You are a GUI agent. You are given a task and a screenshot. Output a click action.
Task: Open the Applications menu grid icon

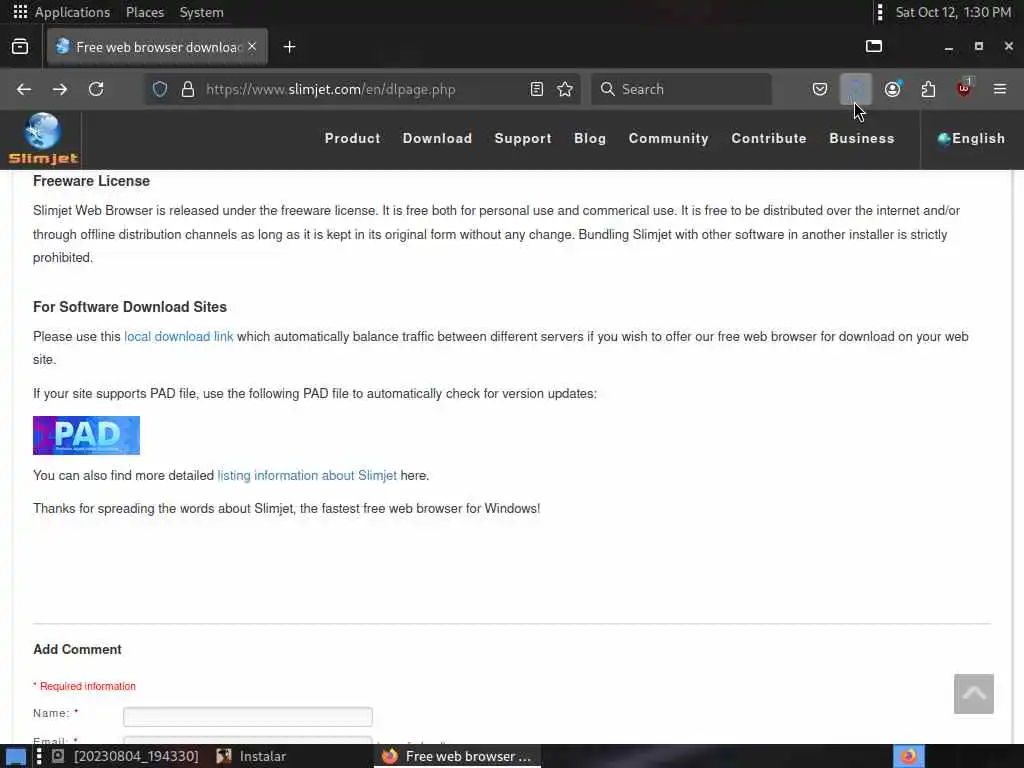[20, 12]
